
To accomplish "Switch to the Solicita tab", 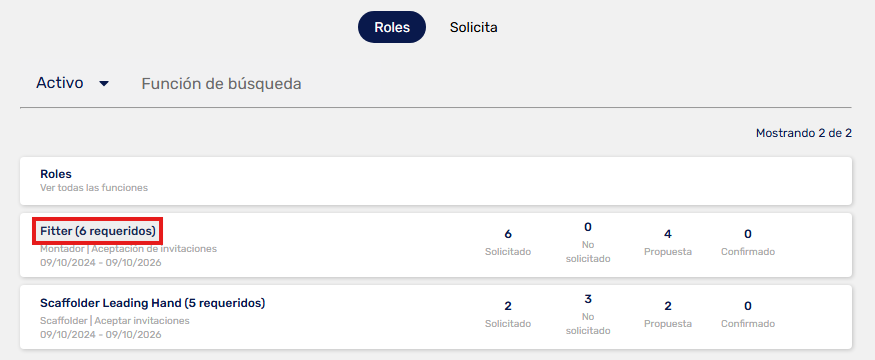I will click(x=473, y=27).
